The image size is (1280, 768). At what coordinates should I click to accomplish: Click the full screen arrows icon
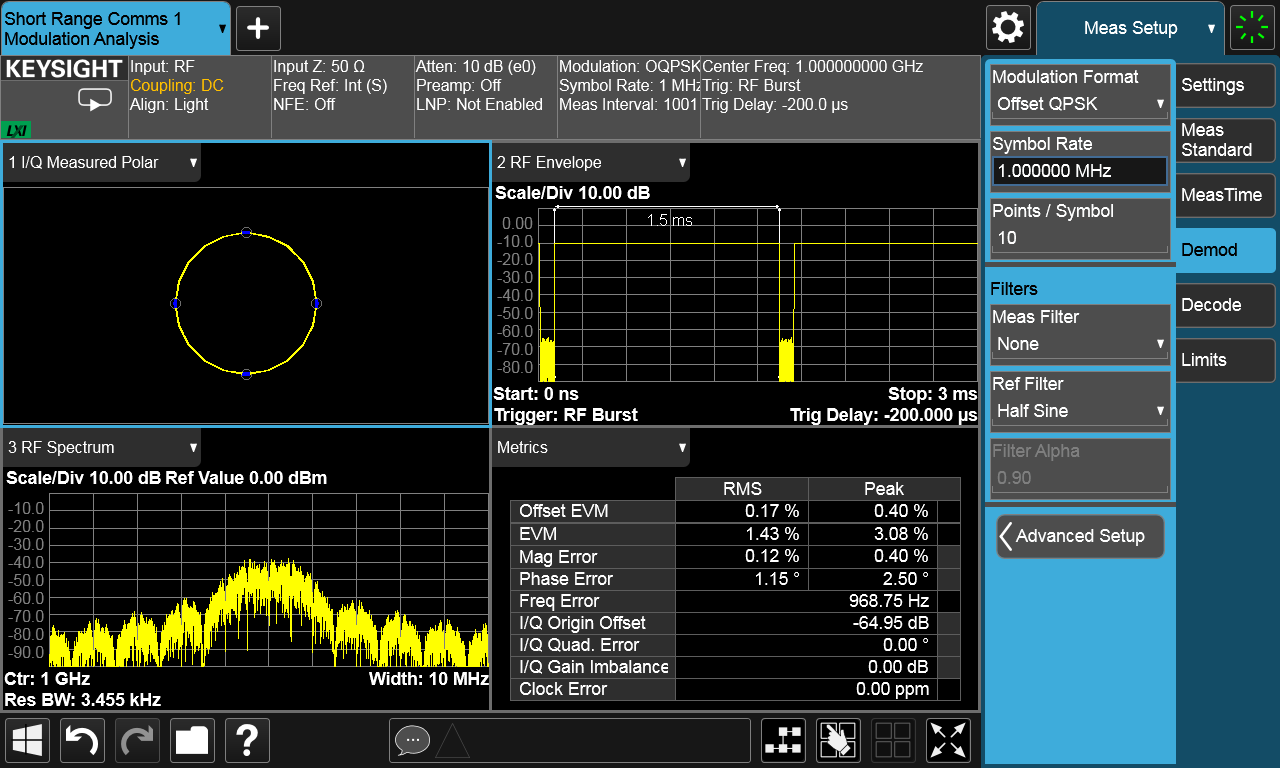coord(949,740)
